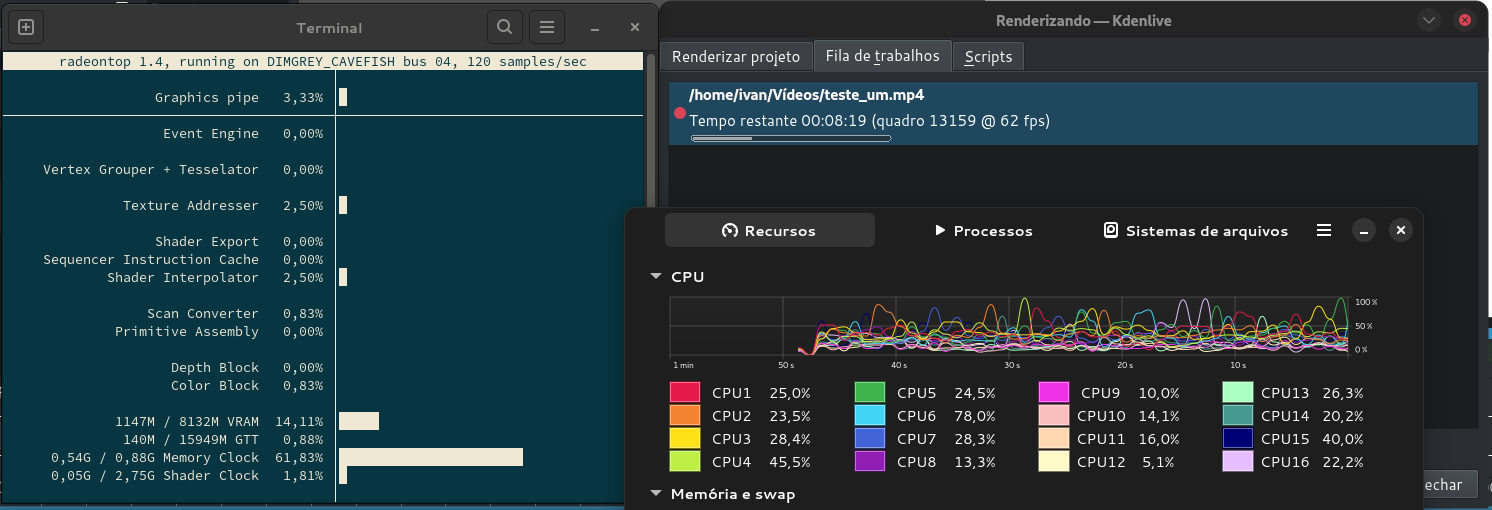The width and height of the screenshot is (1492, 510).
Task: Open a new terminal tab
Action: (26, 27)
